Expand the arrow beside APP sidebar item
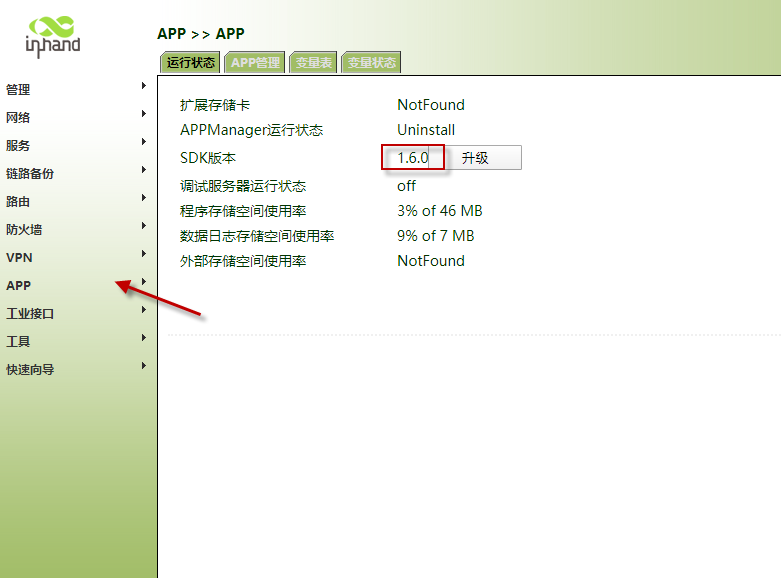Image resolution: width=781 pixels, height=578 pixels. (x=144, y=282)
